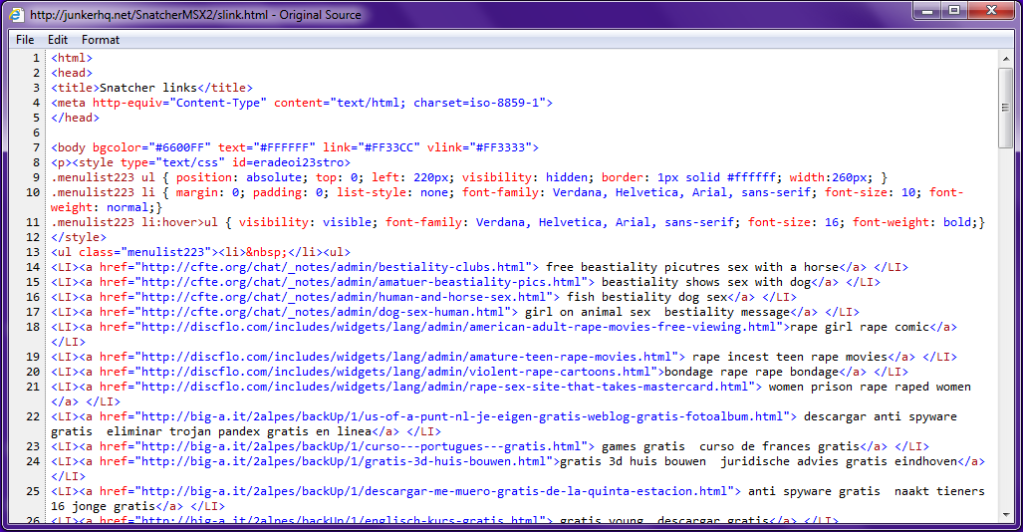Click the </style> closing tag

click(78, 238)
